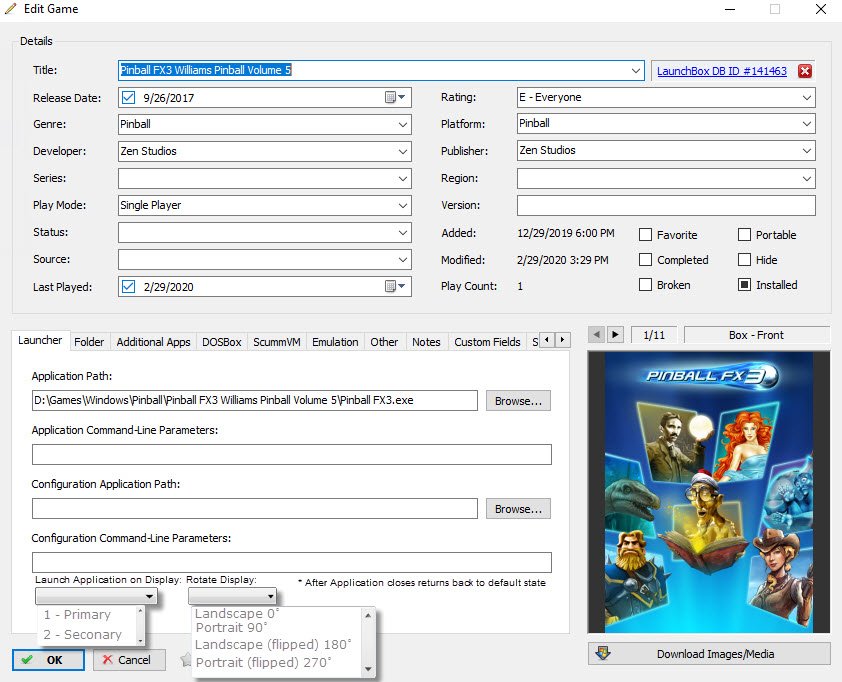The image size is (842, 682).
Task: Open LaunchBox DB ID #141463 link
Action: pyautogui.click(x=722, y=71)
